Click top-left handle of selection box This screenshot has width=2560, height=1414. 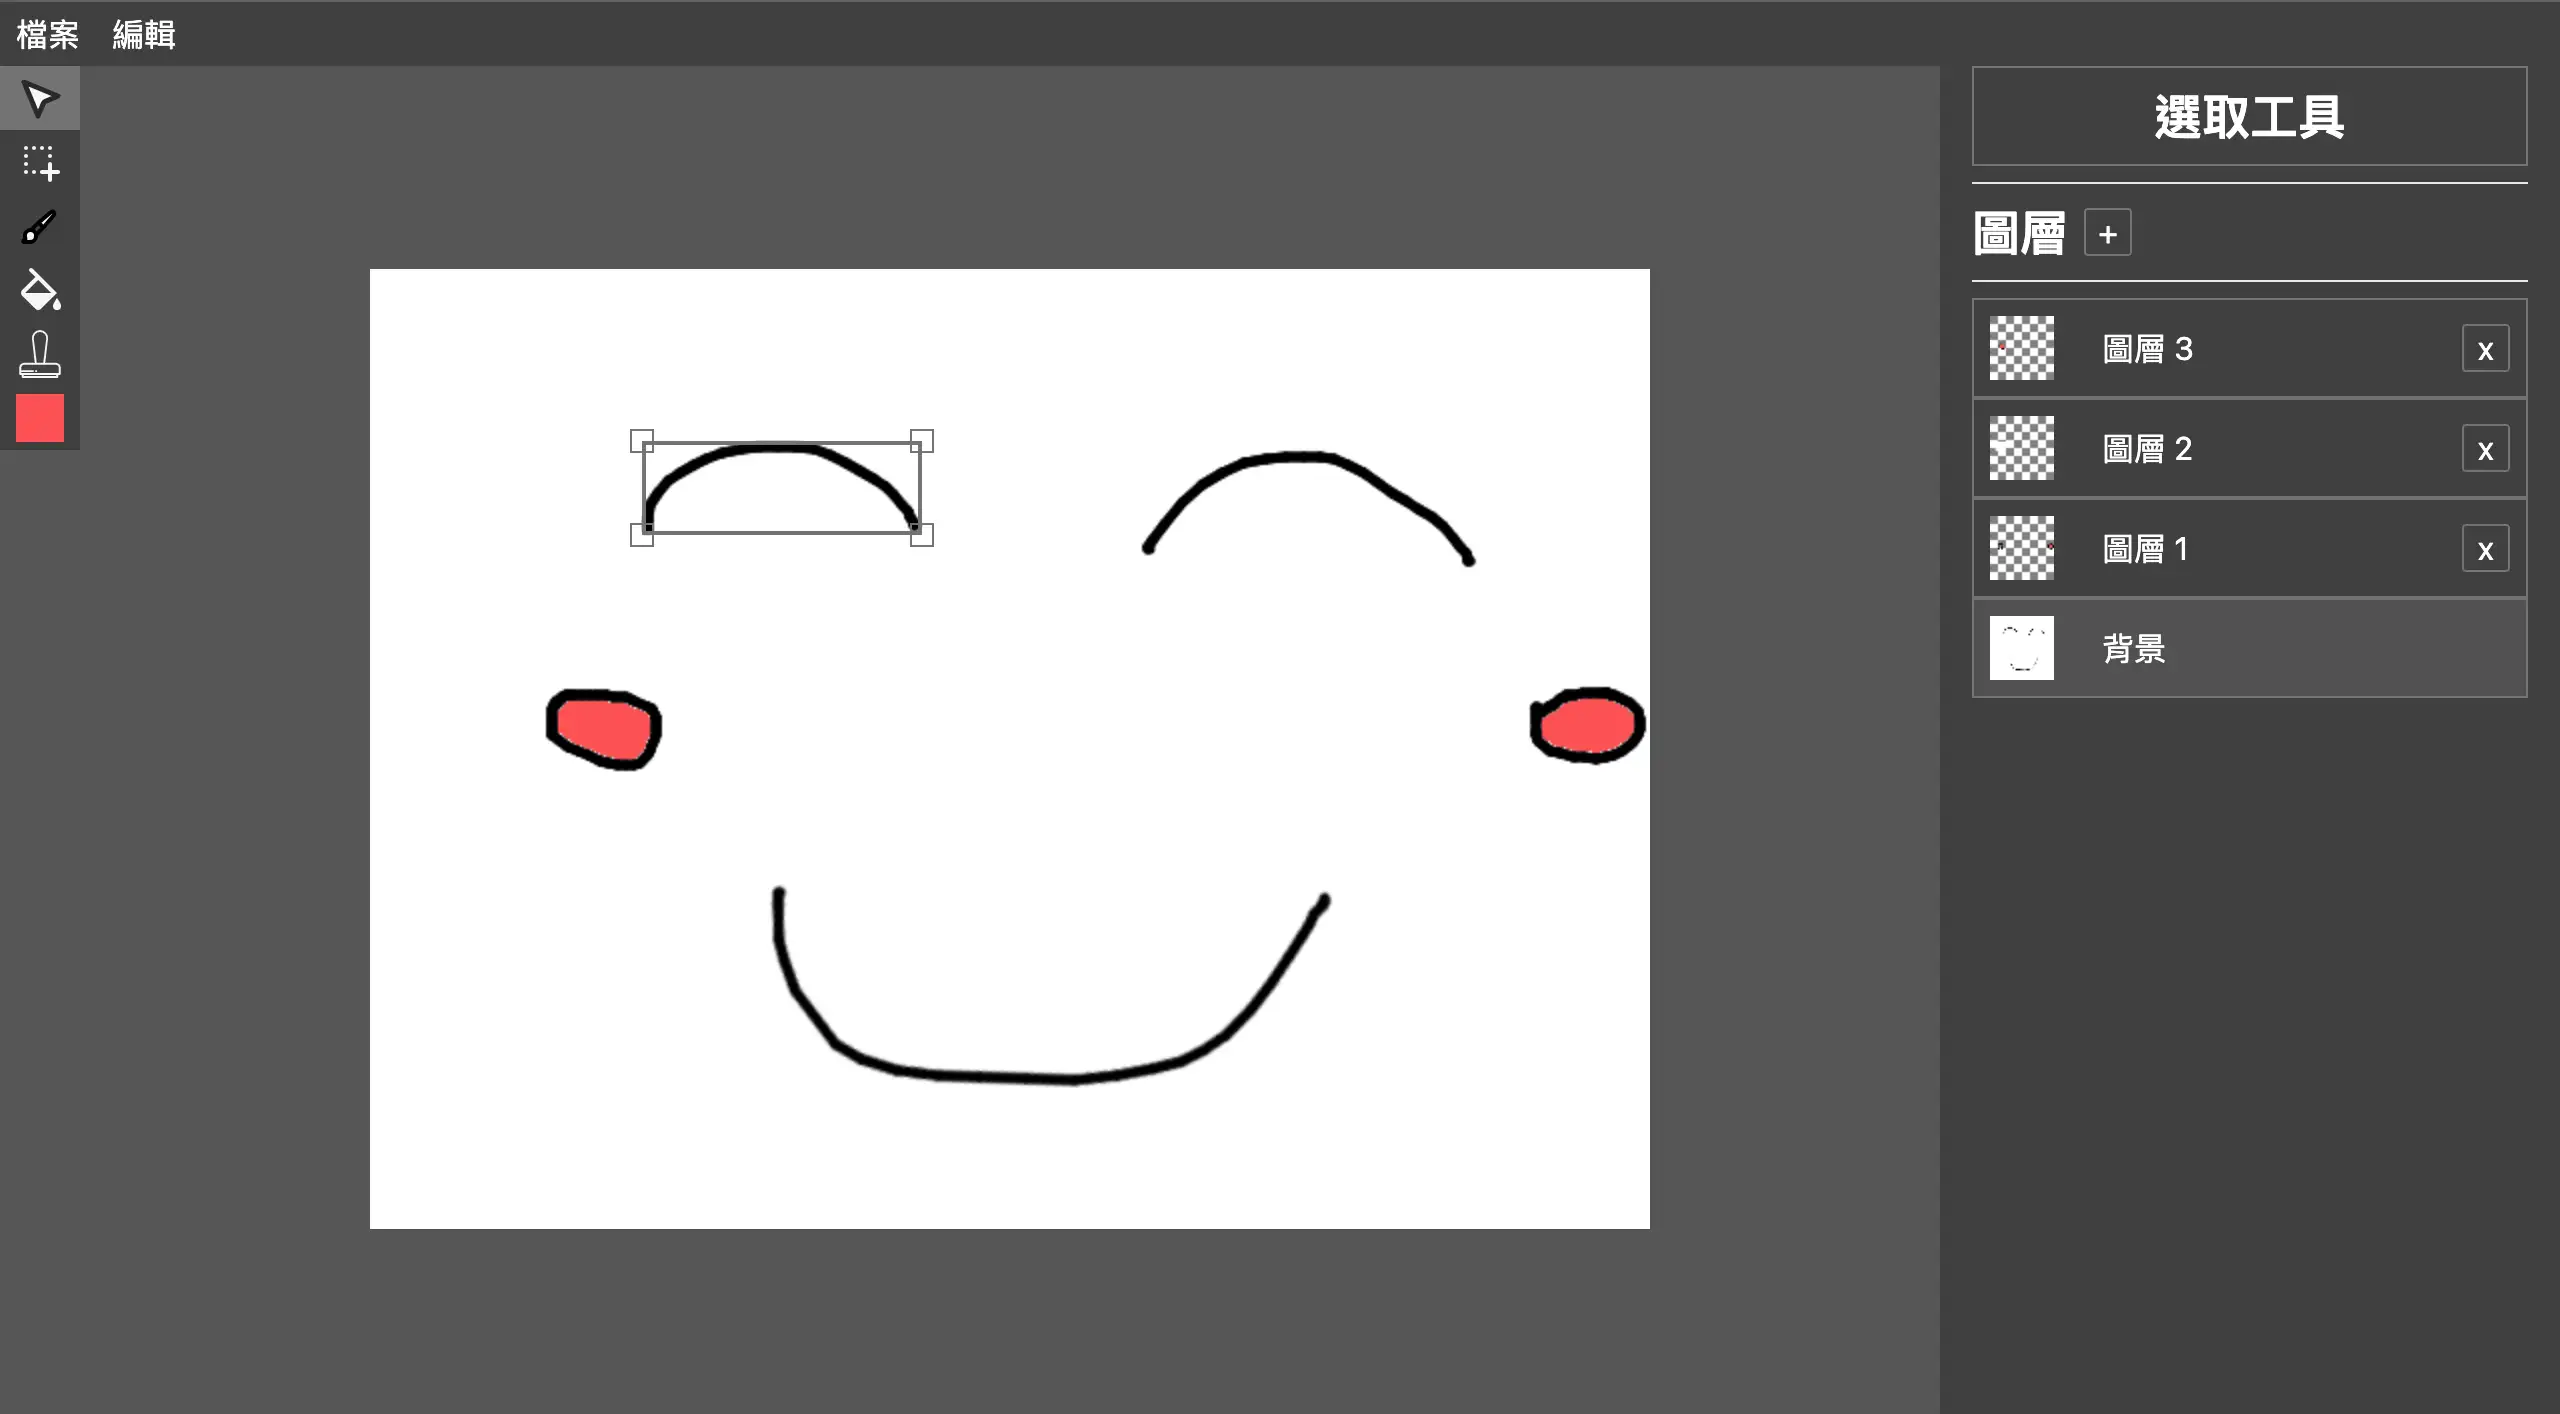tap(641, 441)
